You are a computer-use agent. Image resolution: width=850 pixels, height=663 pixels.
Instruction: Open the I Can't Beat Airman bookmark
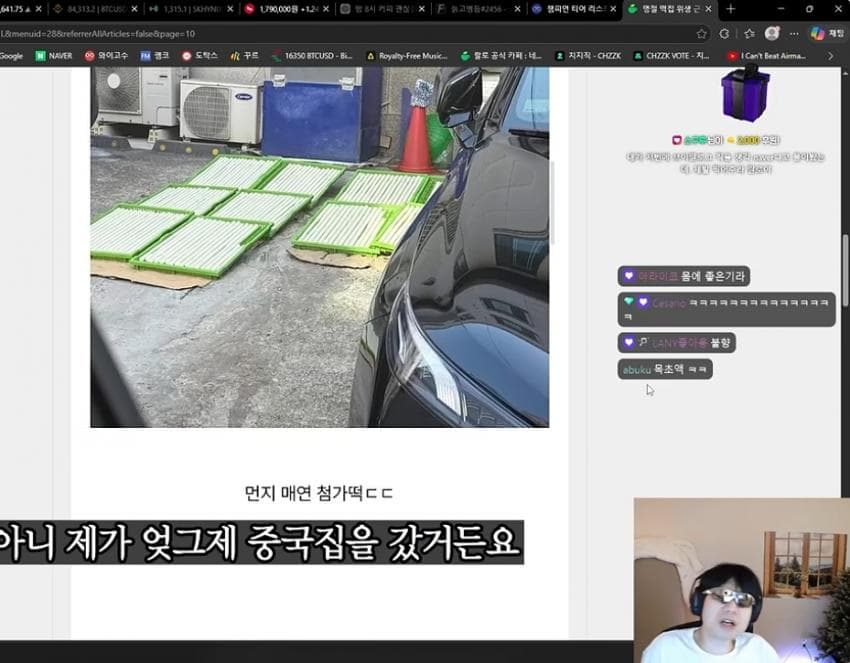pyautogui.click(x=767, y=56)
